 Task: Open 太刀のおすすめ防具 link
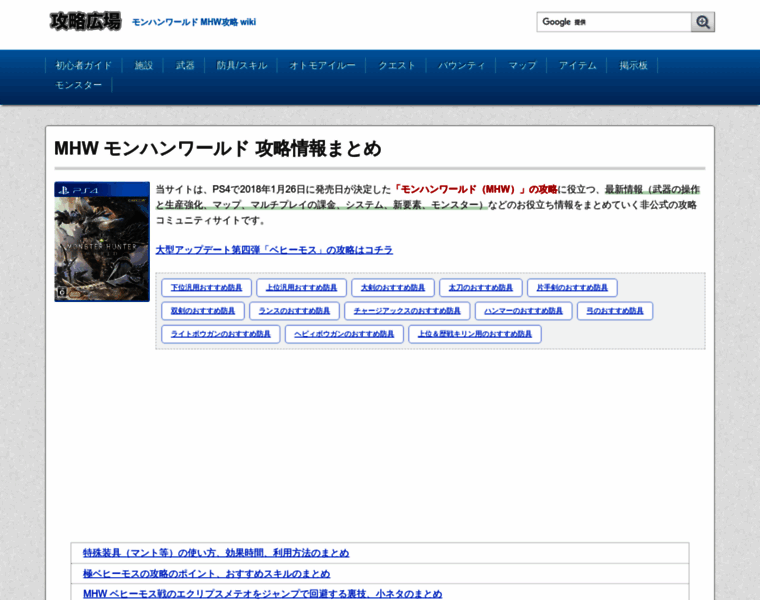481,287
